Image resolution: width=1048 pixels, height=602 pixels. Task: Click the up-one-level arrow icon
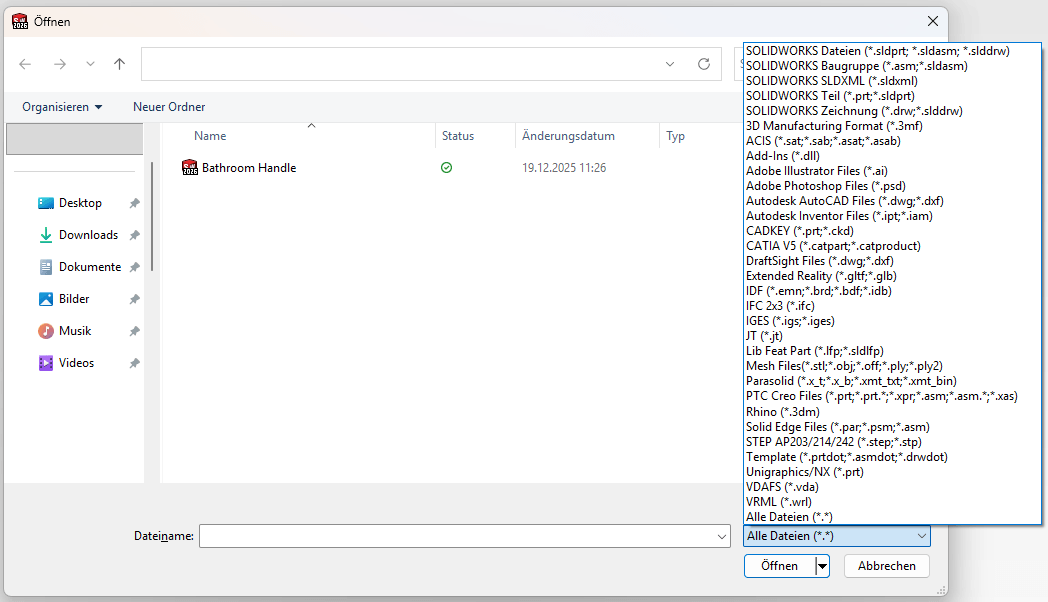[x=119, y=63]
